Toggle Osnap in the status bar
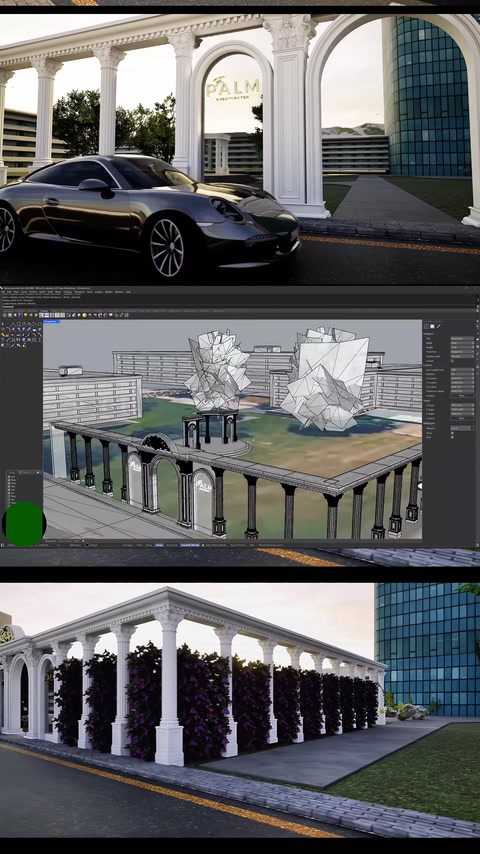The width and height of the screenshot is (480, 854). point(159,545)
